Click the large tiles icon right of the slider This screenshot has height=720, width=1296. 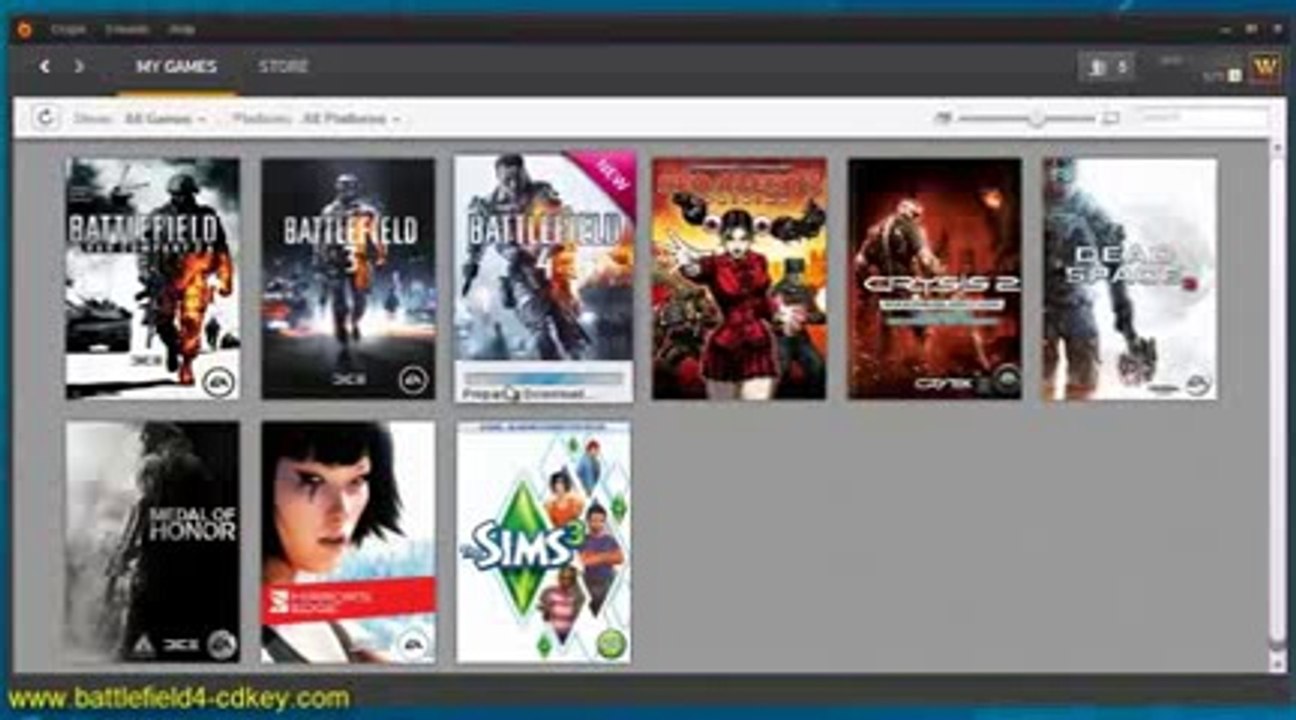pyautogui.click(x=1110, y=118)
